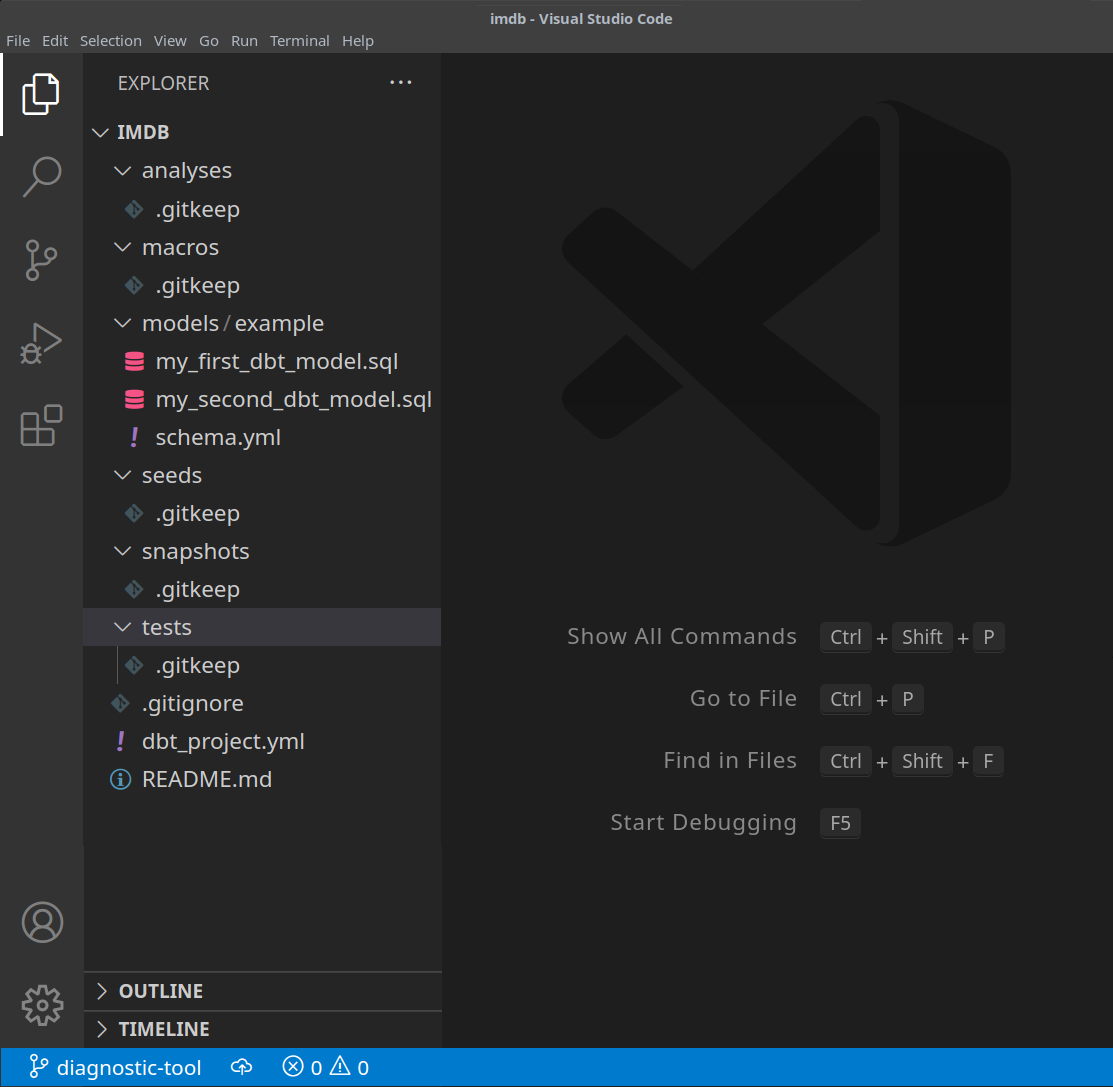Click the diagnostic-tool branch in status bar
The width and height of the screenshot is (1113, 1087).
(x=115, y=1068)
